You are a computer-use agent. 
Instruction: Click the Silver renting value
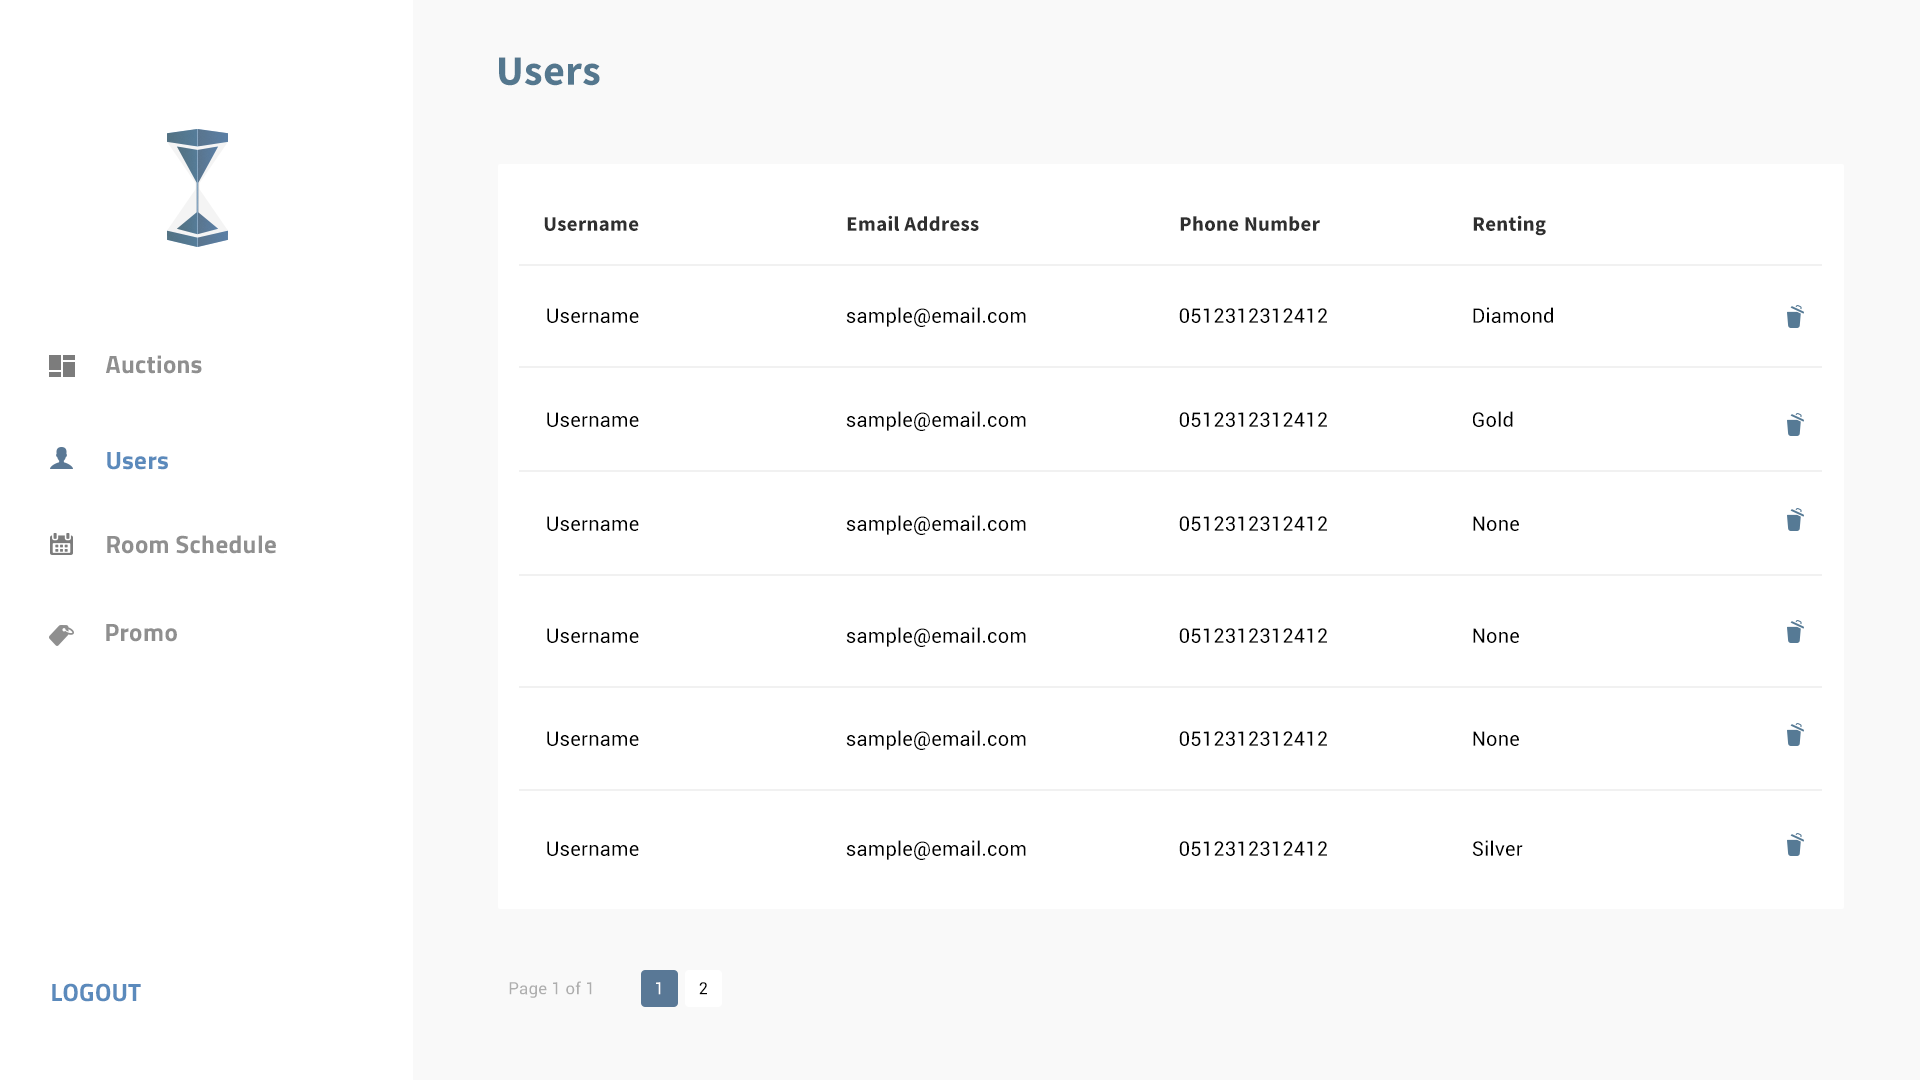pos(1497,849)
